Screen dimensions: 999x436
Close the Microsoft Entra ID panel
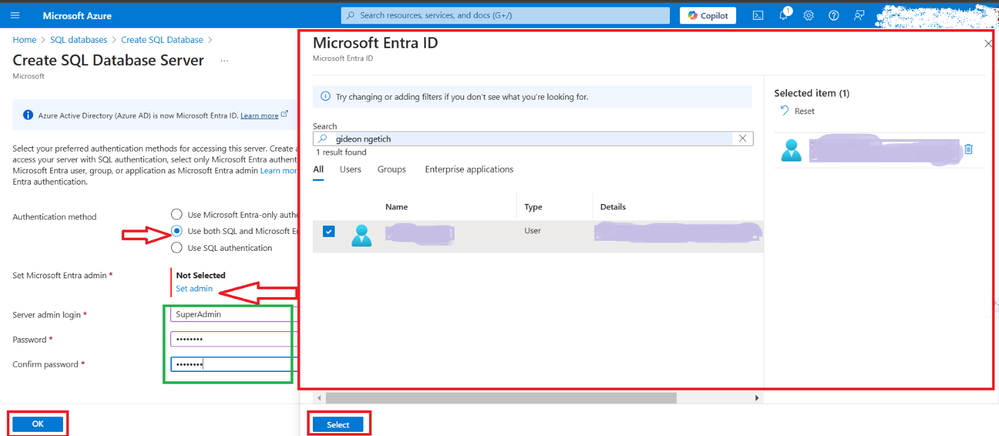click(988, 44)
